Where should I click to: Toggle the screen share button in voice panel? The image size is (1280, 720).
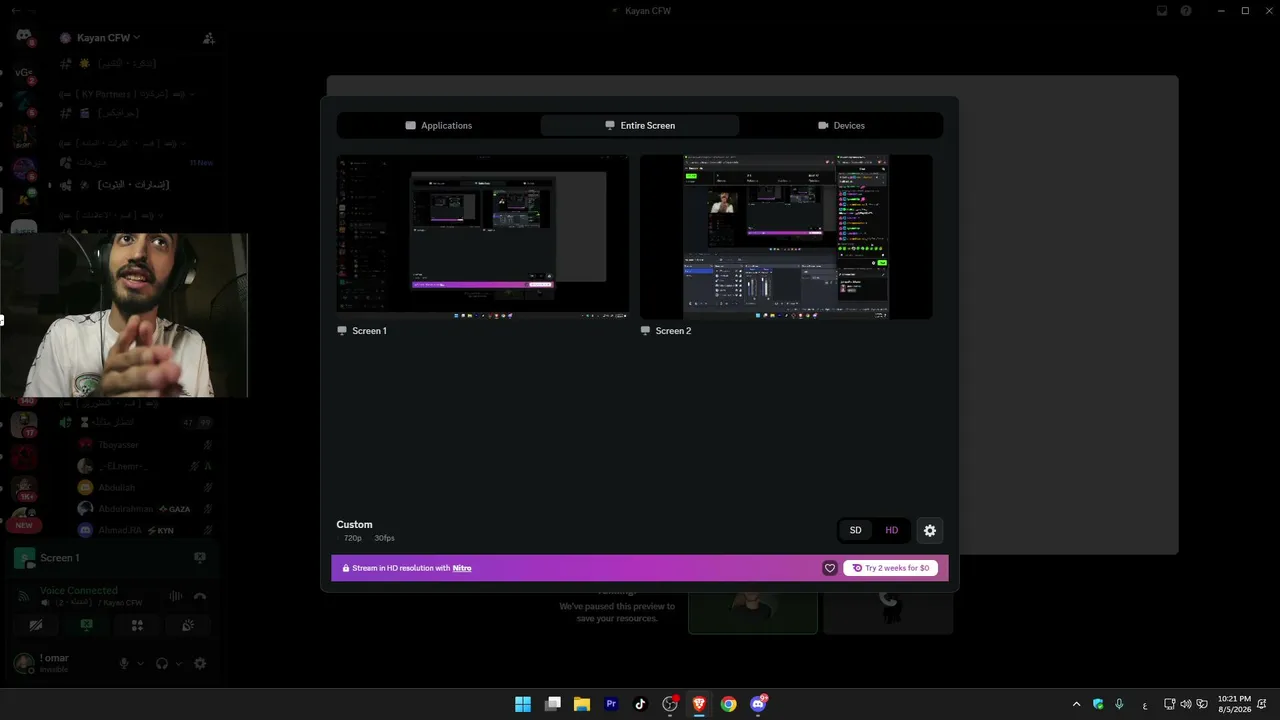click(x=87, y=625)
